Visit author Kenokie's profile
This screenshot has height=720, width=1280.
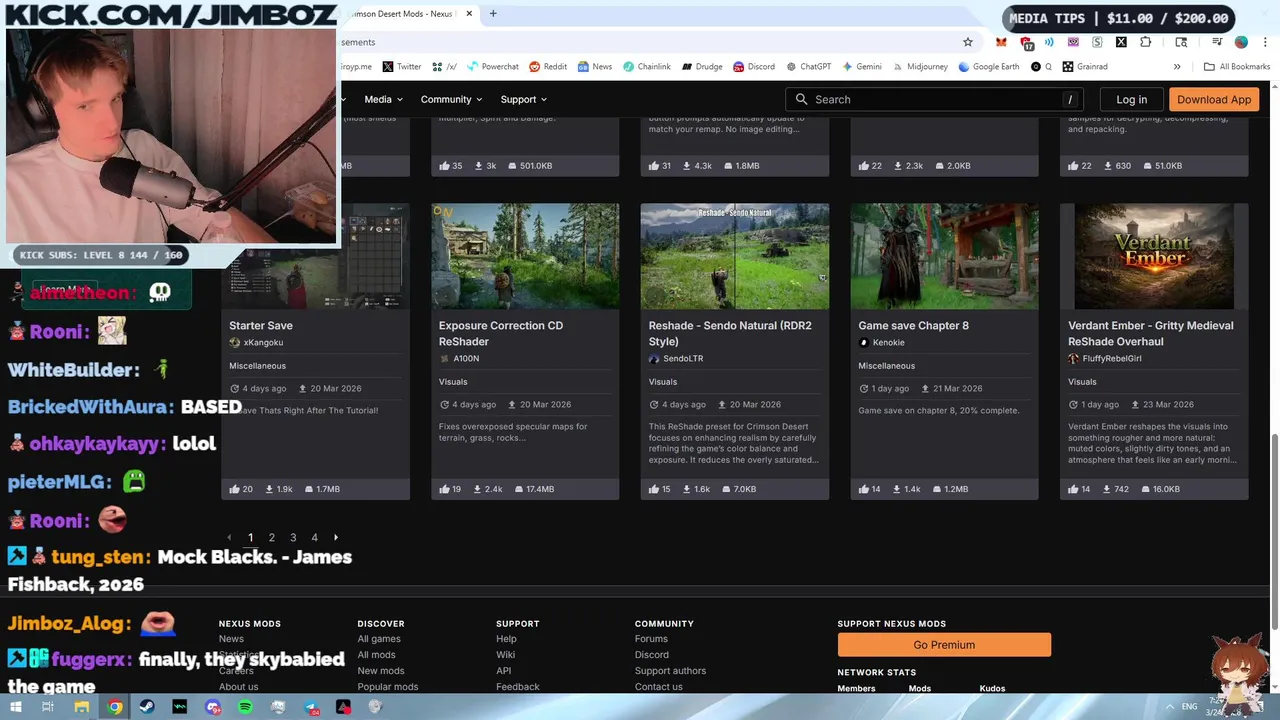pos(889,342)
